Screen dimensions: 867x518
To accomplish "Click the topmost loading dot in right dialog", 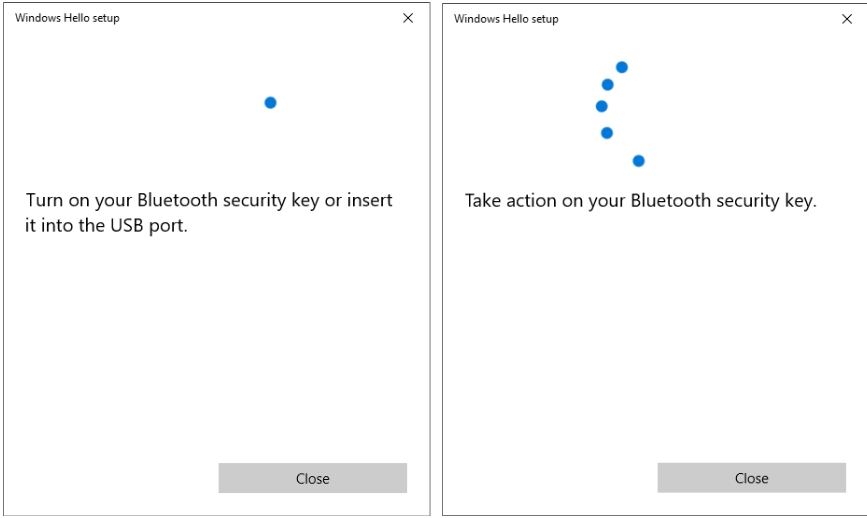I will (x=621, y=67).
